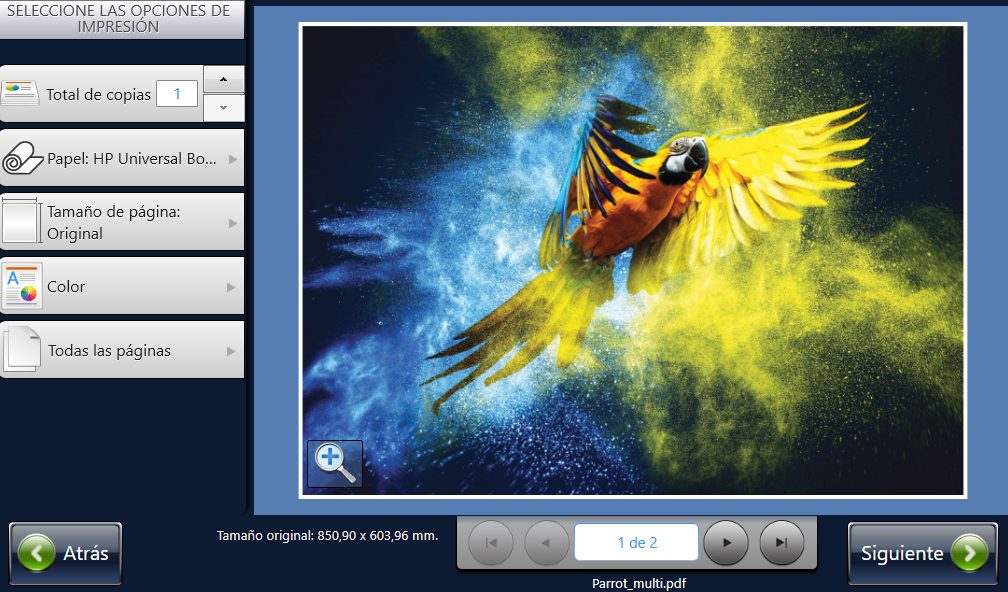Expand arrow on Color row
Image resolution: width=1008 pixels, height=592 pixels.
click(231, 287)
